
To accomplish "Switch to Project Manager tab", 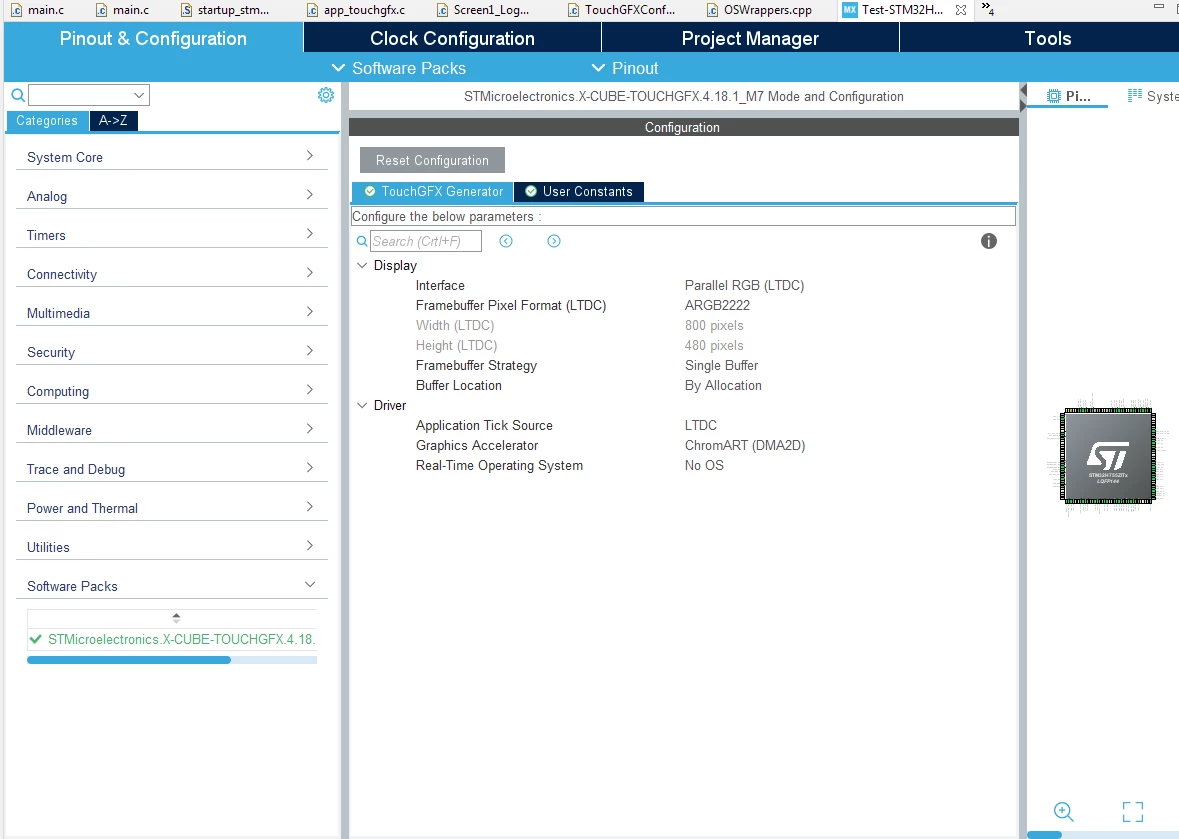I will coord(750,38).
